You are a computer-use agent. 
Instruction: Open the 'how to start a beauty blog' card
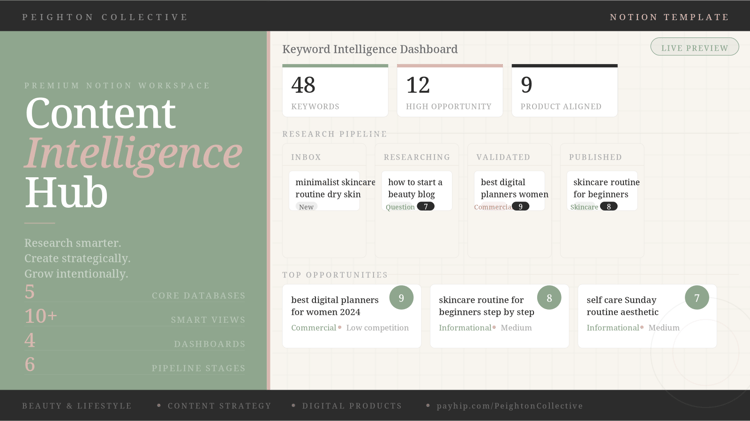pyautogui.click(x=417, y=191)
